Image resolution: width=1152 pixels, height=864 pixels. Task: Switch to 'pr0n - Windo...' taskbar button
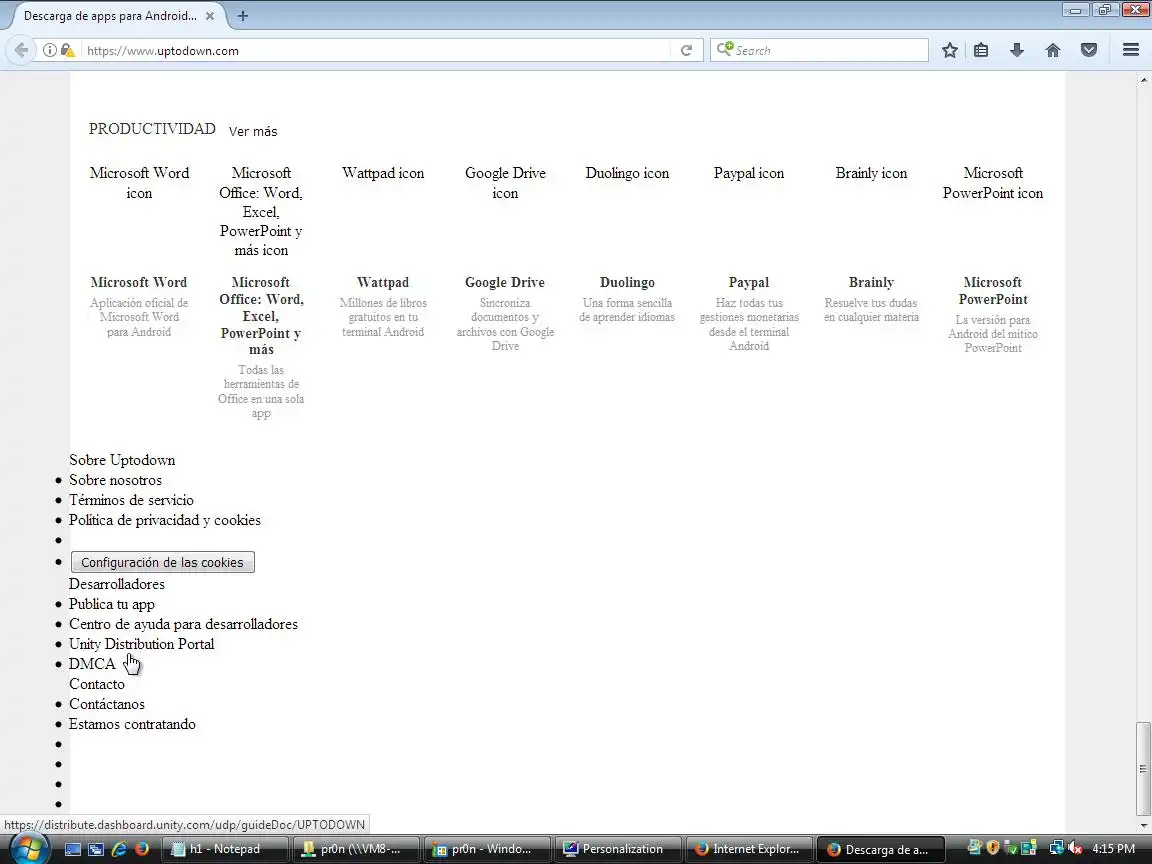tap(486, 849)
